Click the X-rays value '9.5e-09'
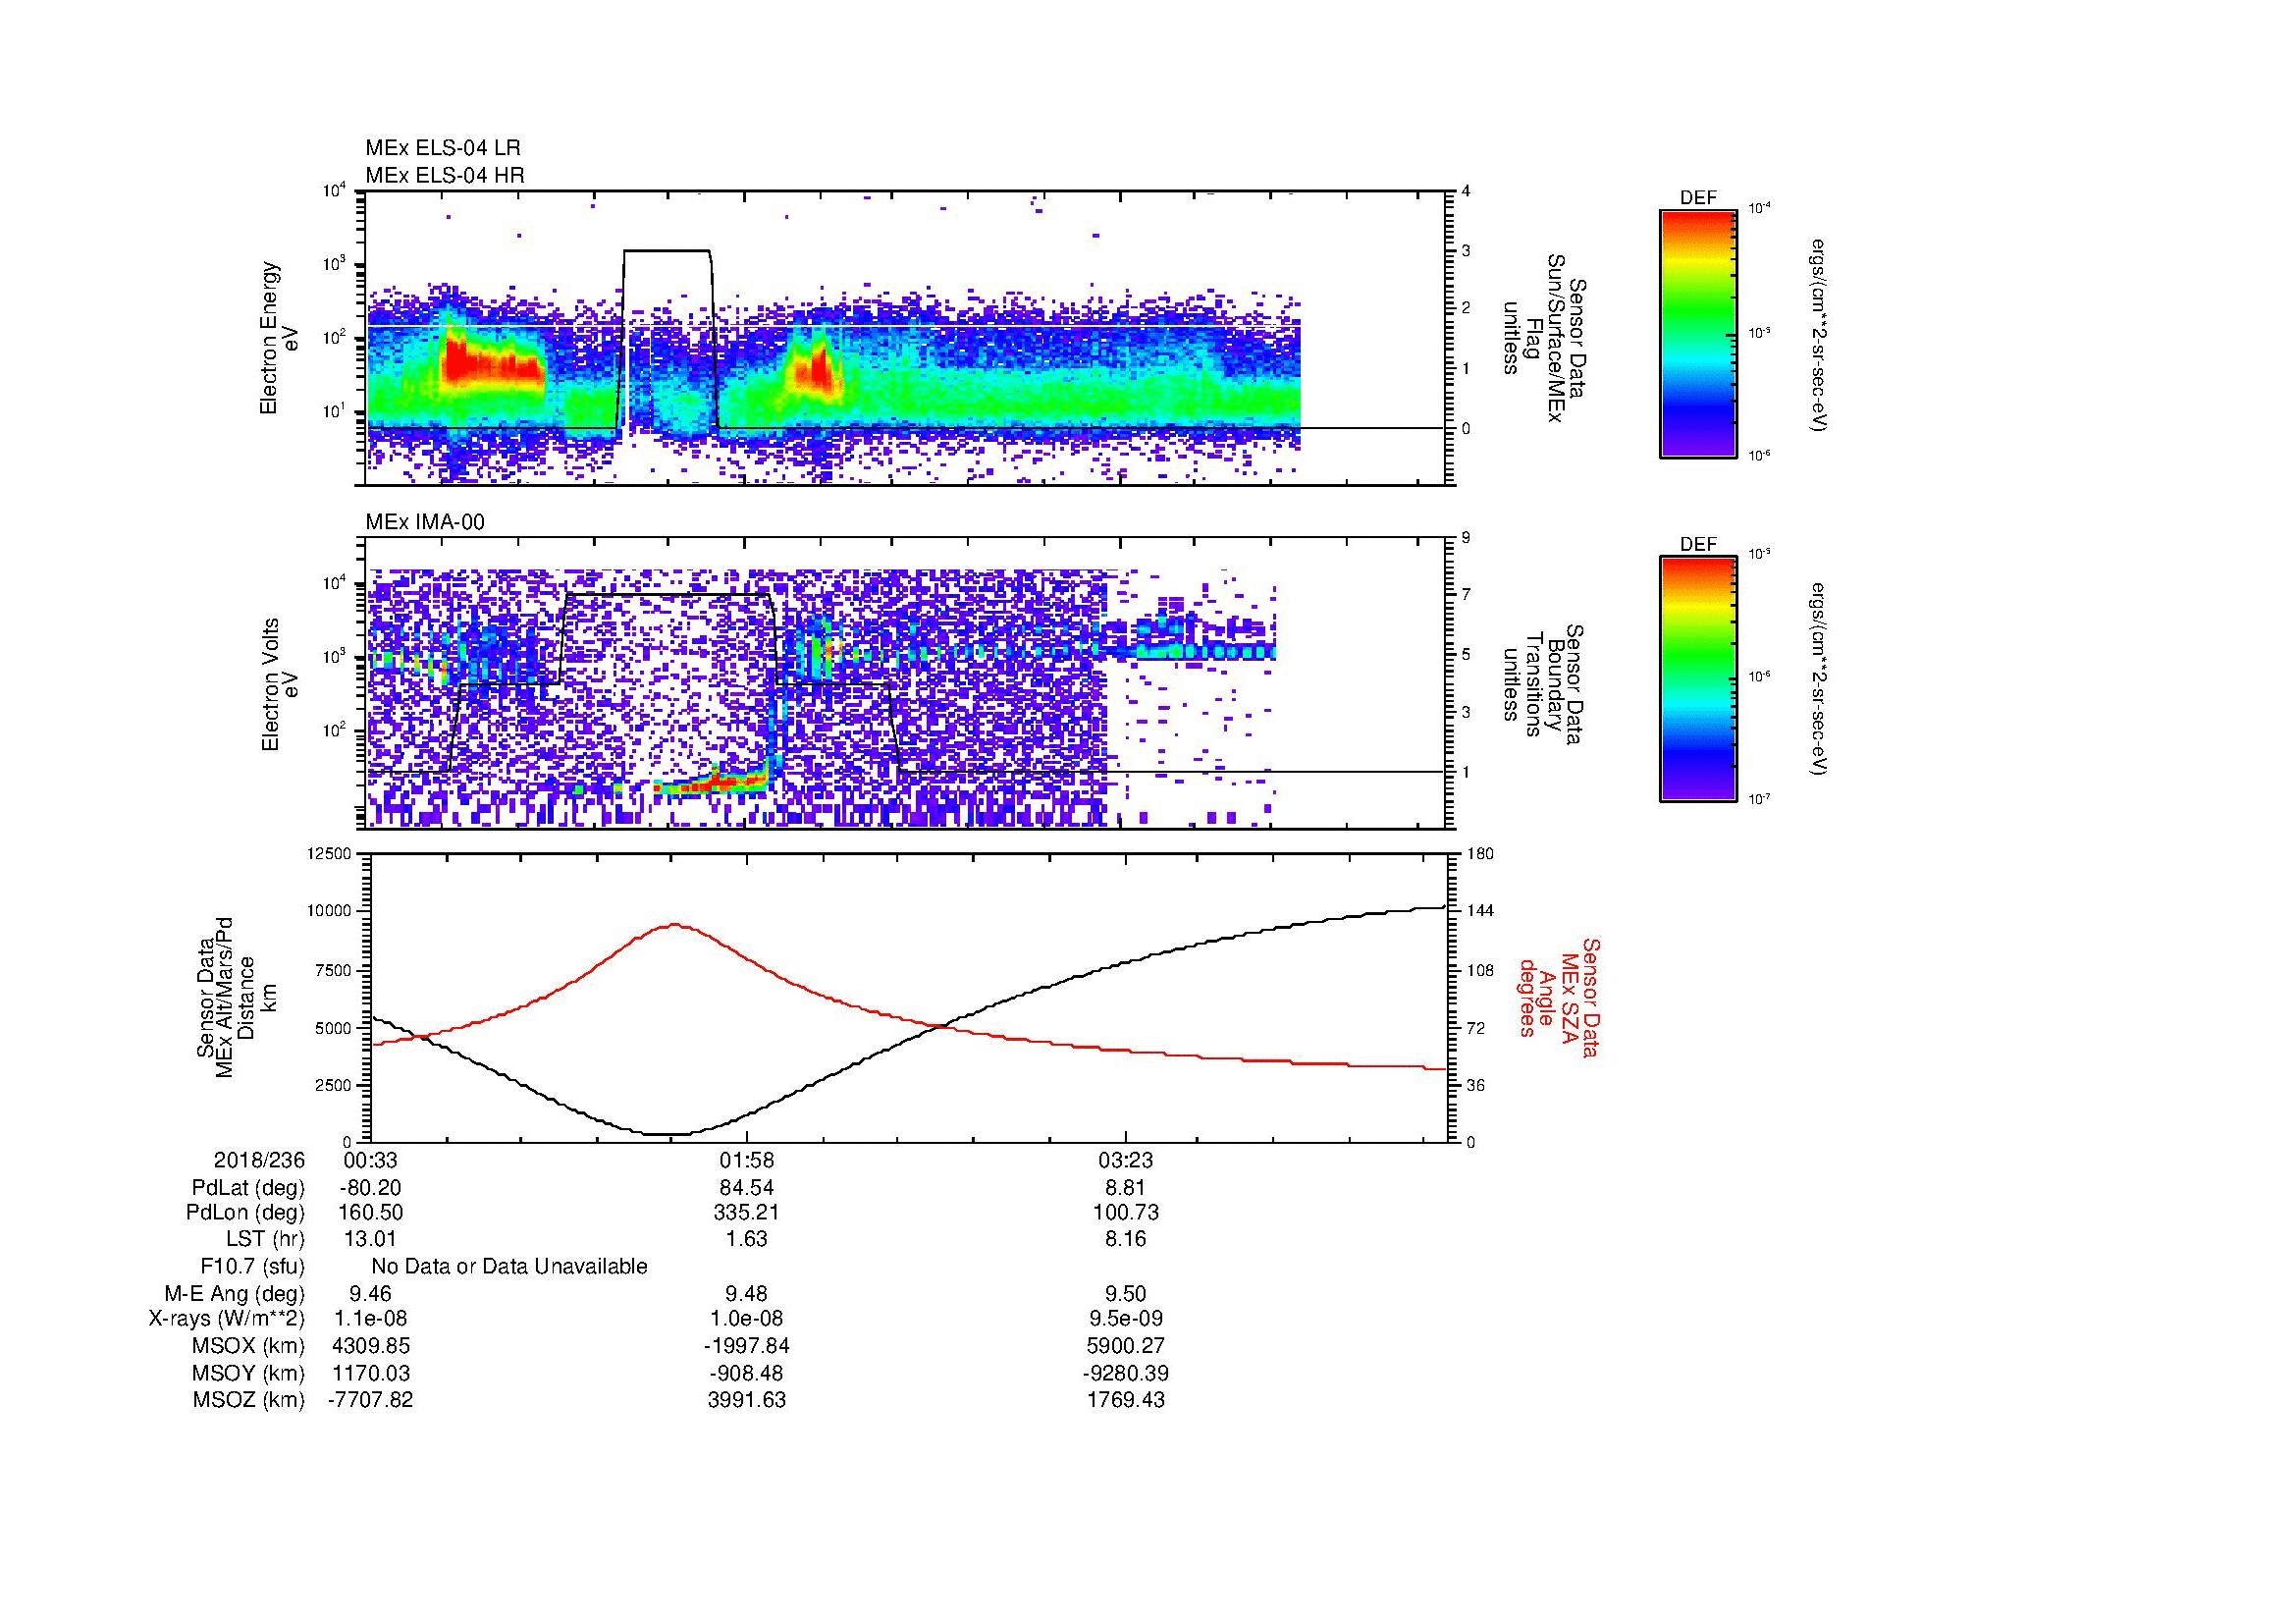 click(x=1126, y=1319)
